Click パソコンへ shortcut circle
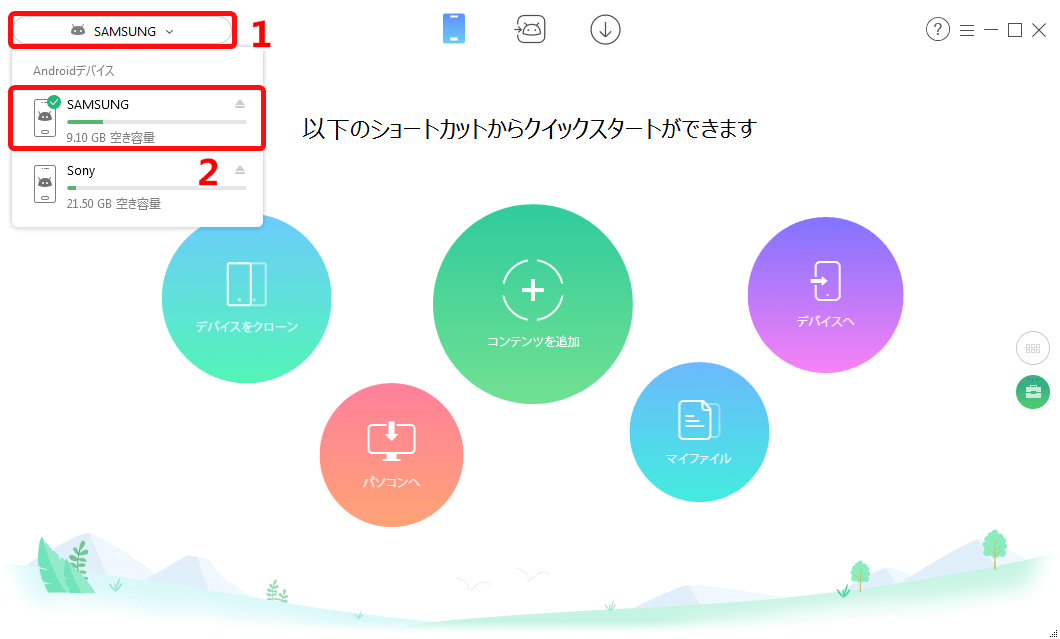 tap(391, 455)
